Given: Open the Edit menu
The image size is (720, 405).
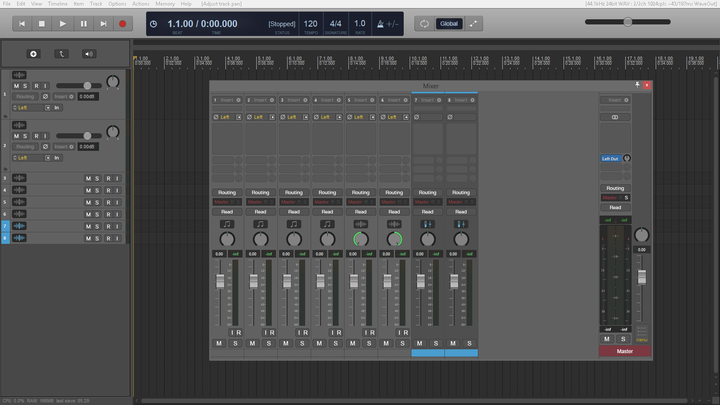Looking at the screenshot, I should 21,4.
